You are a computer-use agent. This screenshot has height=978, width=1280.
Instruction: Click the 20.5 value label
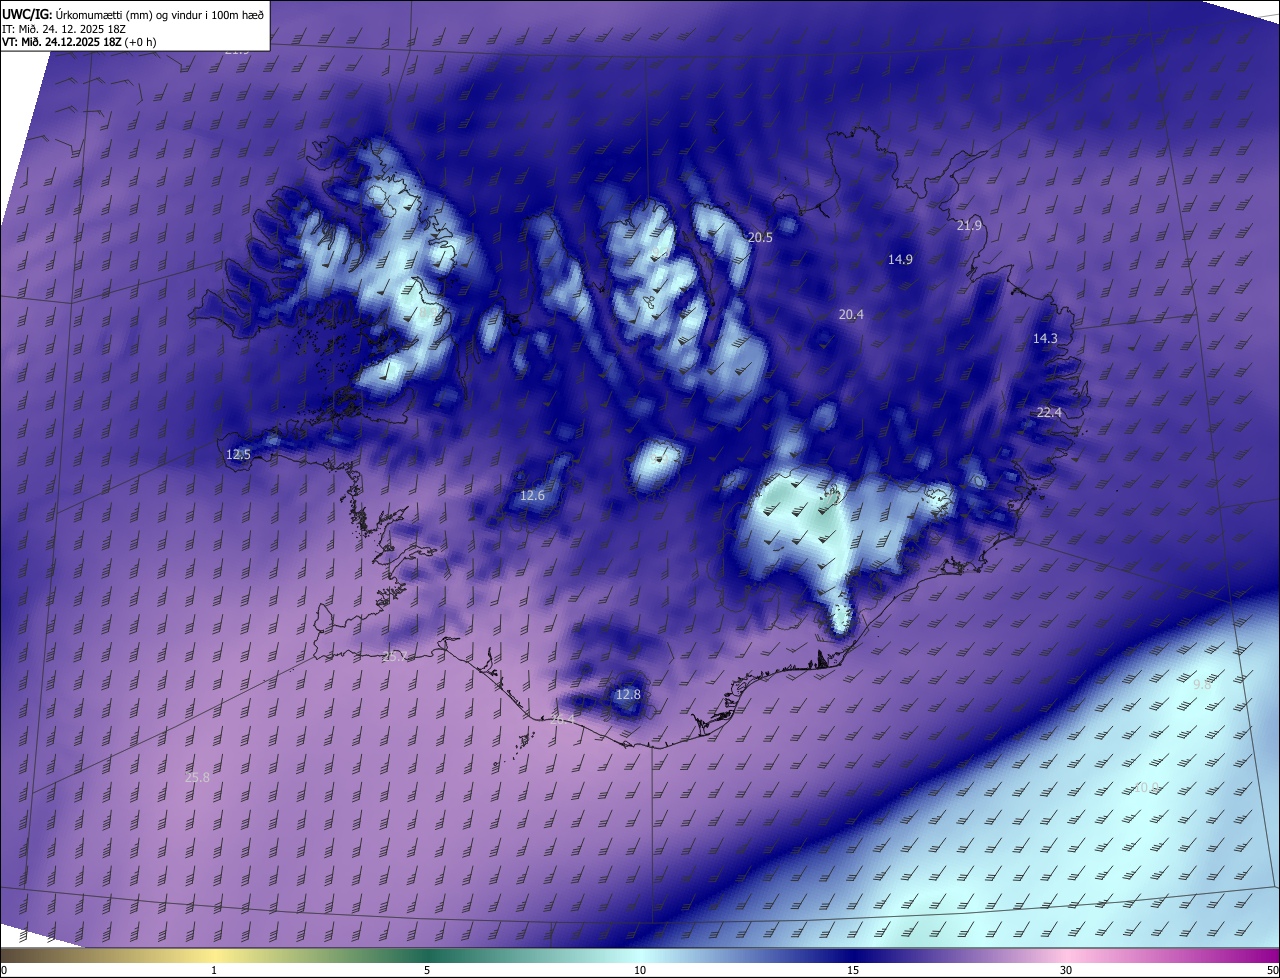[760, 238]
